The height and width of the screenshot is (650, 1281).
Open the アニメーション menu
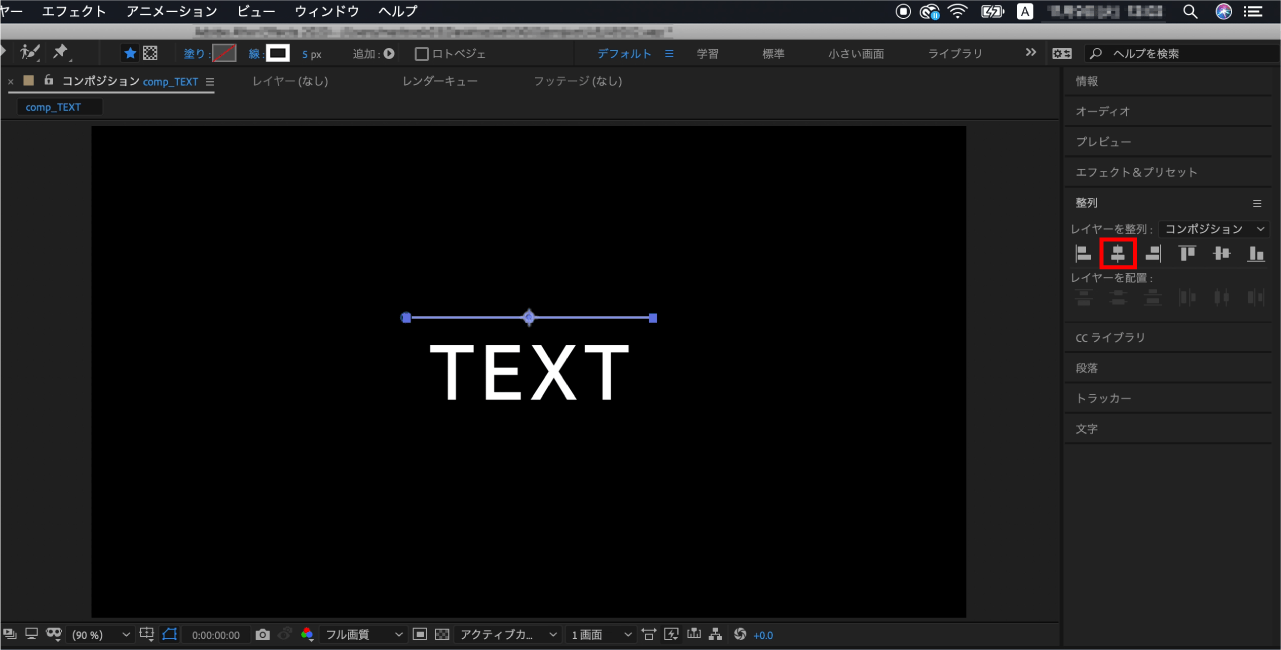(172, 12)
